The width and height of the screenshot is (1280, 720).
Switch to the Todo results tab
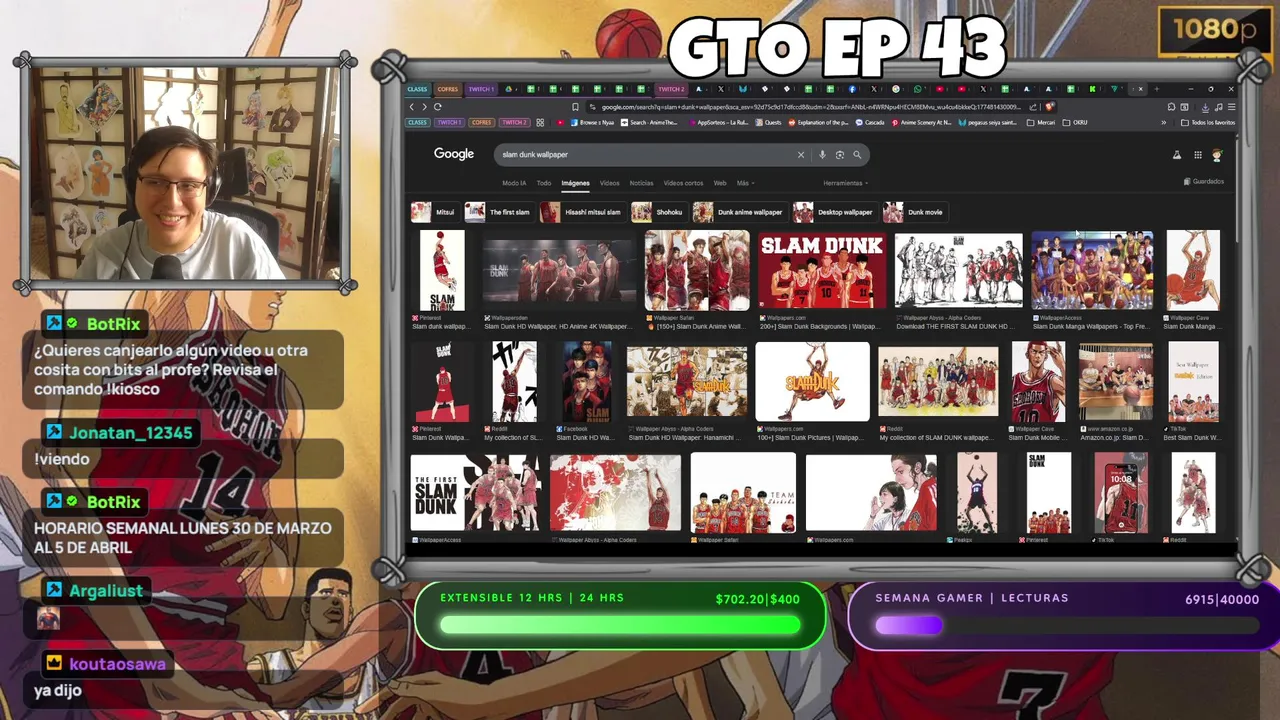(544, 183)
